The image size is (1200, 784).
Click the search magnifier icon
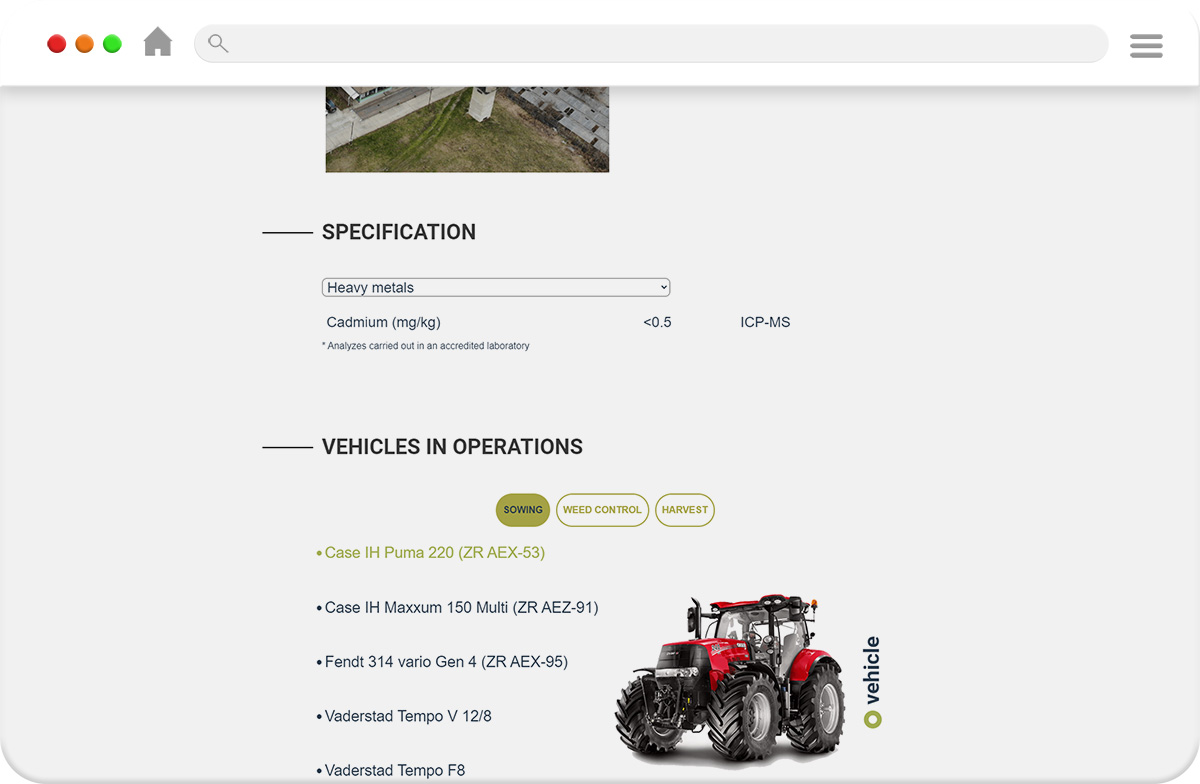[x=218, y=43]
